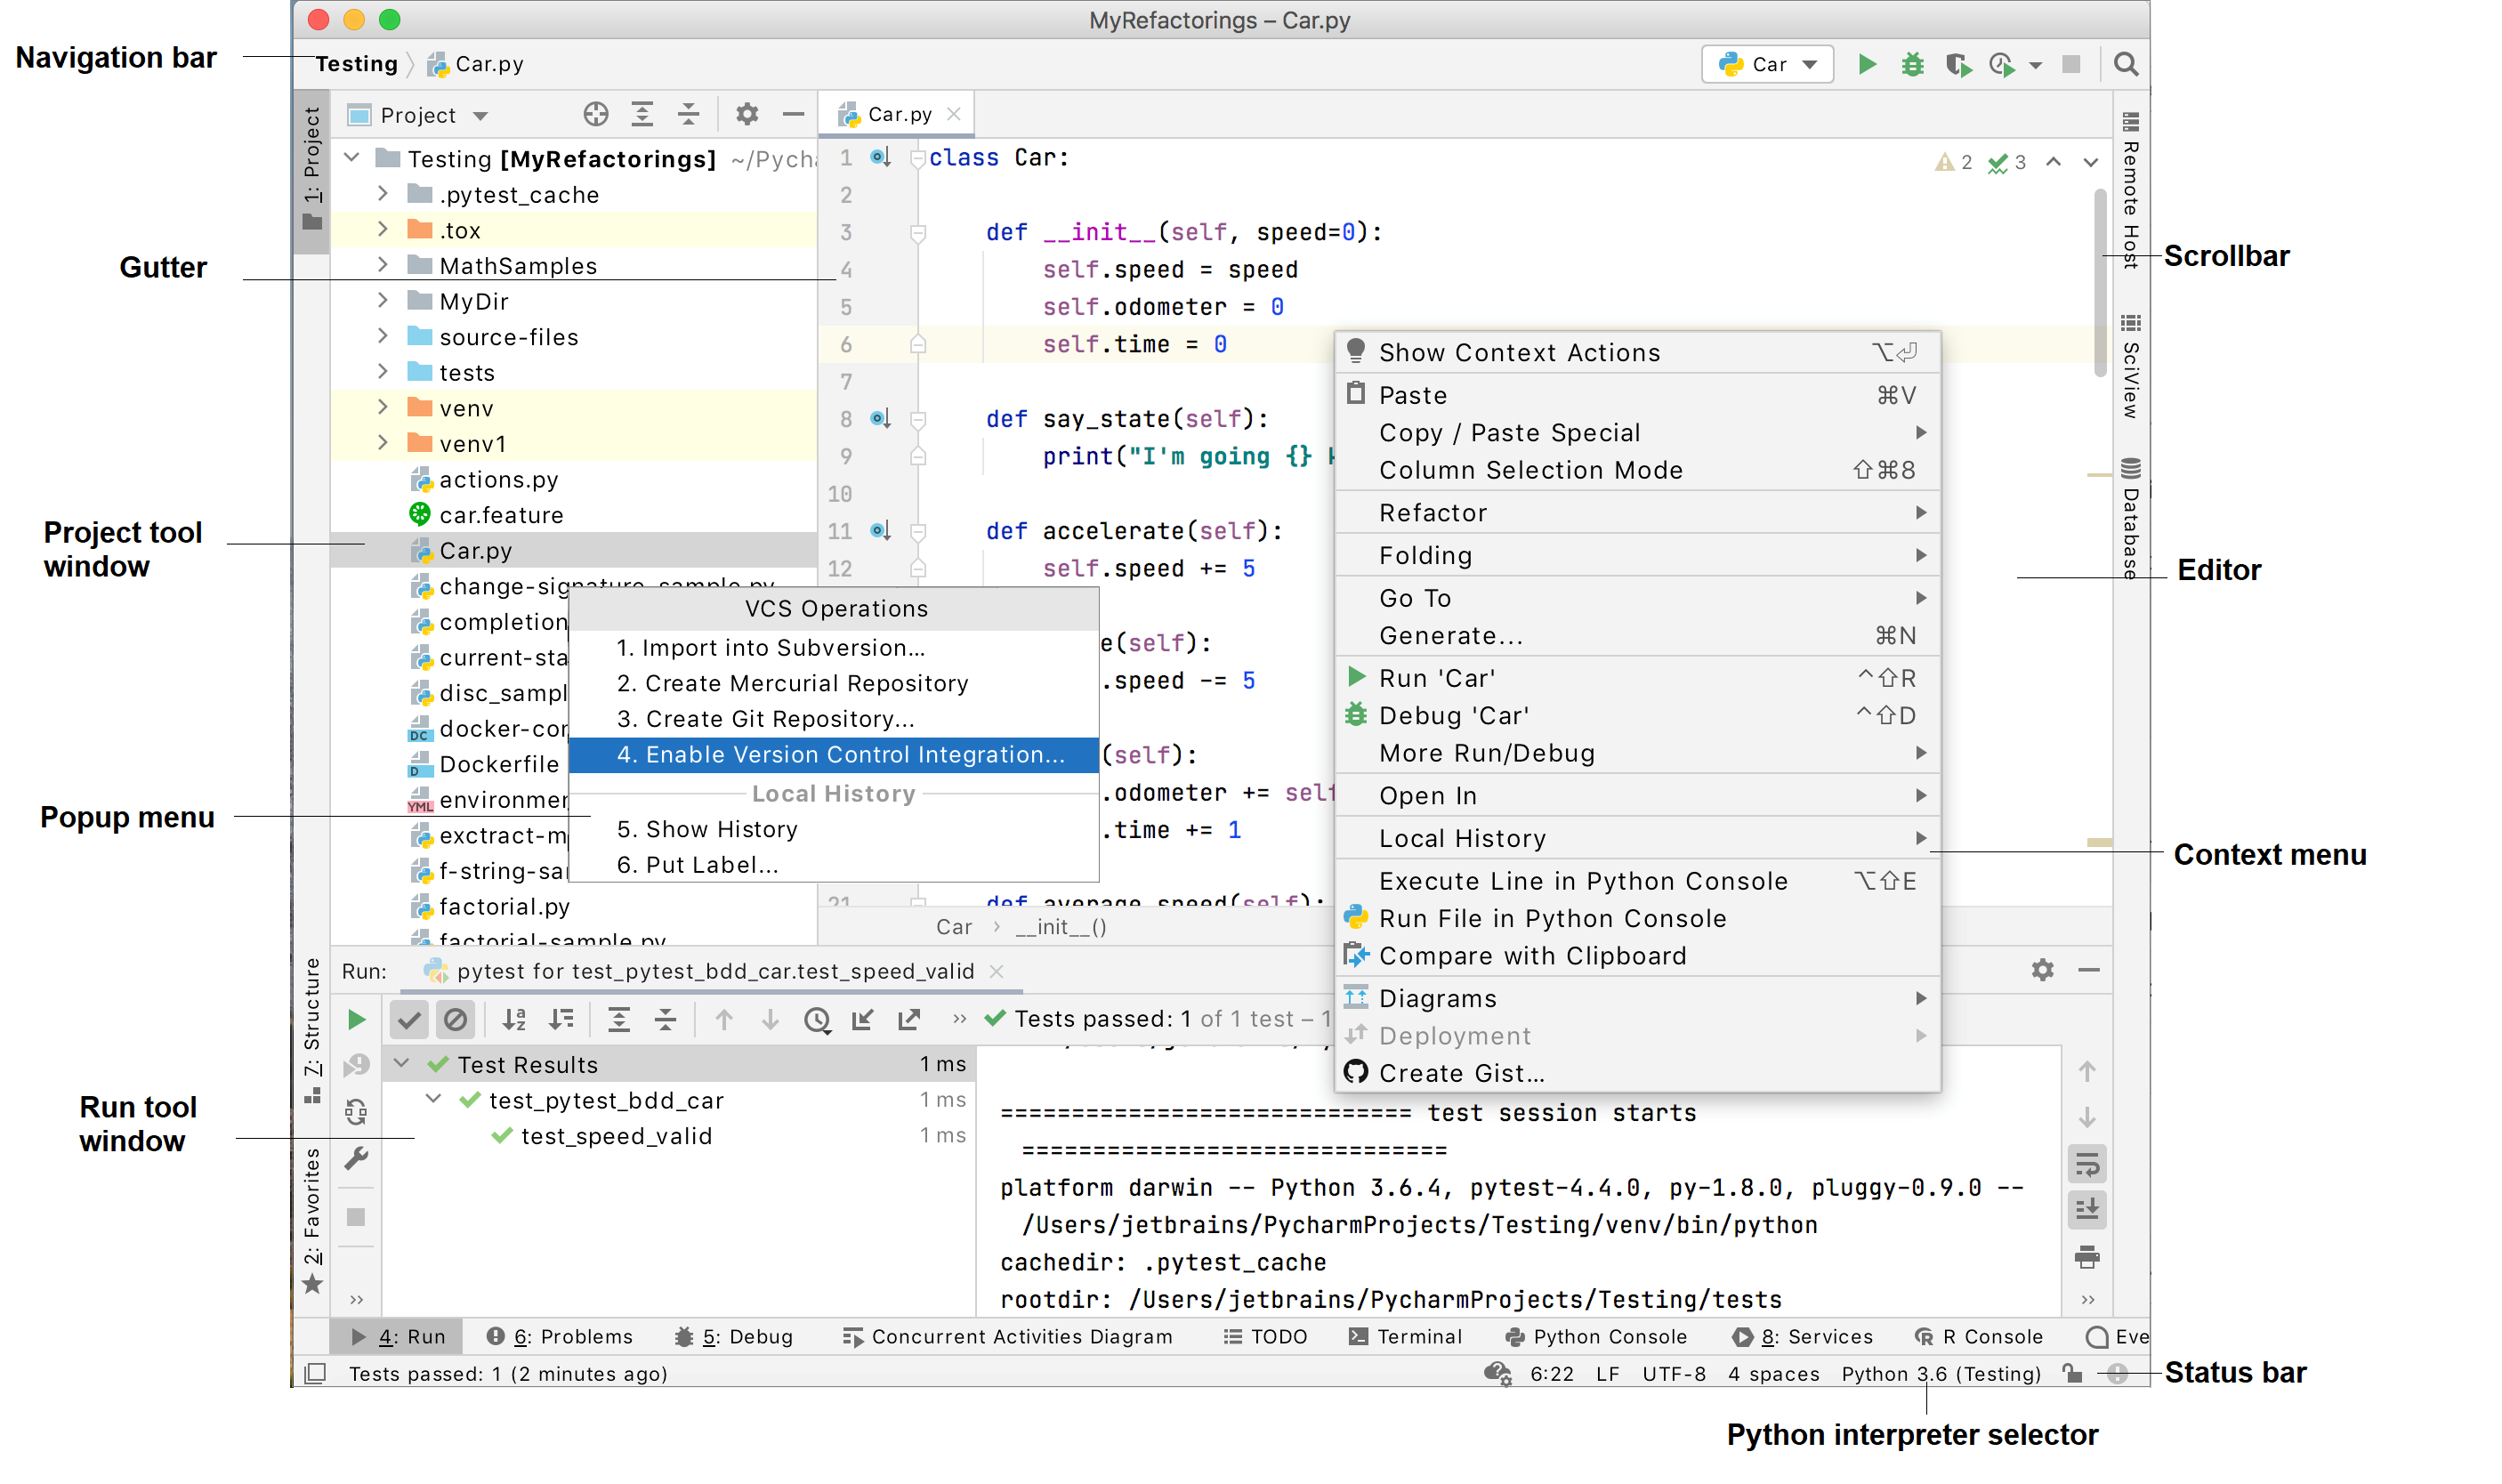Open the Car run configuration dropdown

click(x=1767, y=64)
